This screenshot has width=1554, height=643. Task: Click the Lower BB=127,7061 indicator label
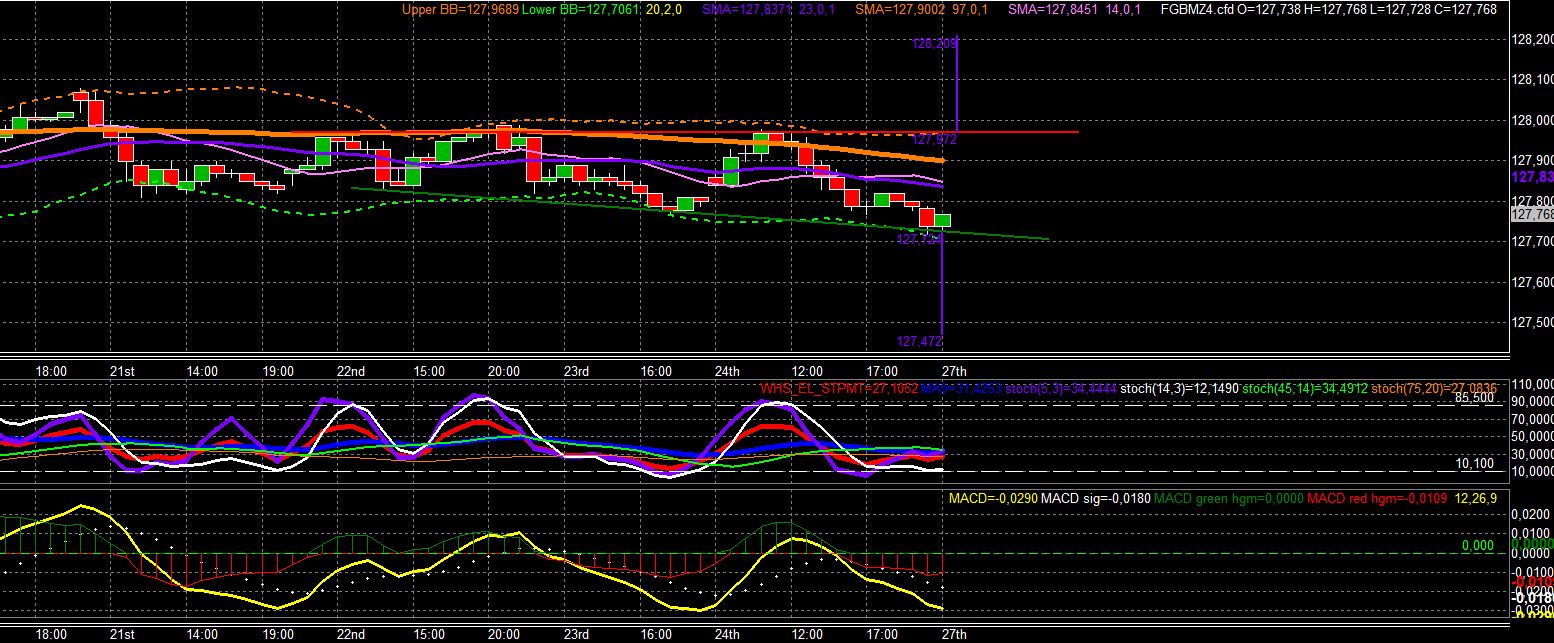tap(580, 10)
